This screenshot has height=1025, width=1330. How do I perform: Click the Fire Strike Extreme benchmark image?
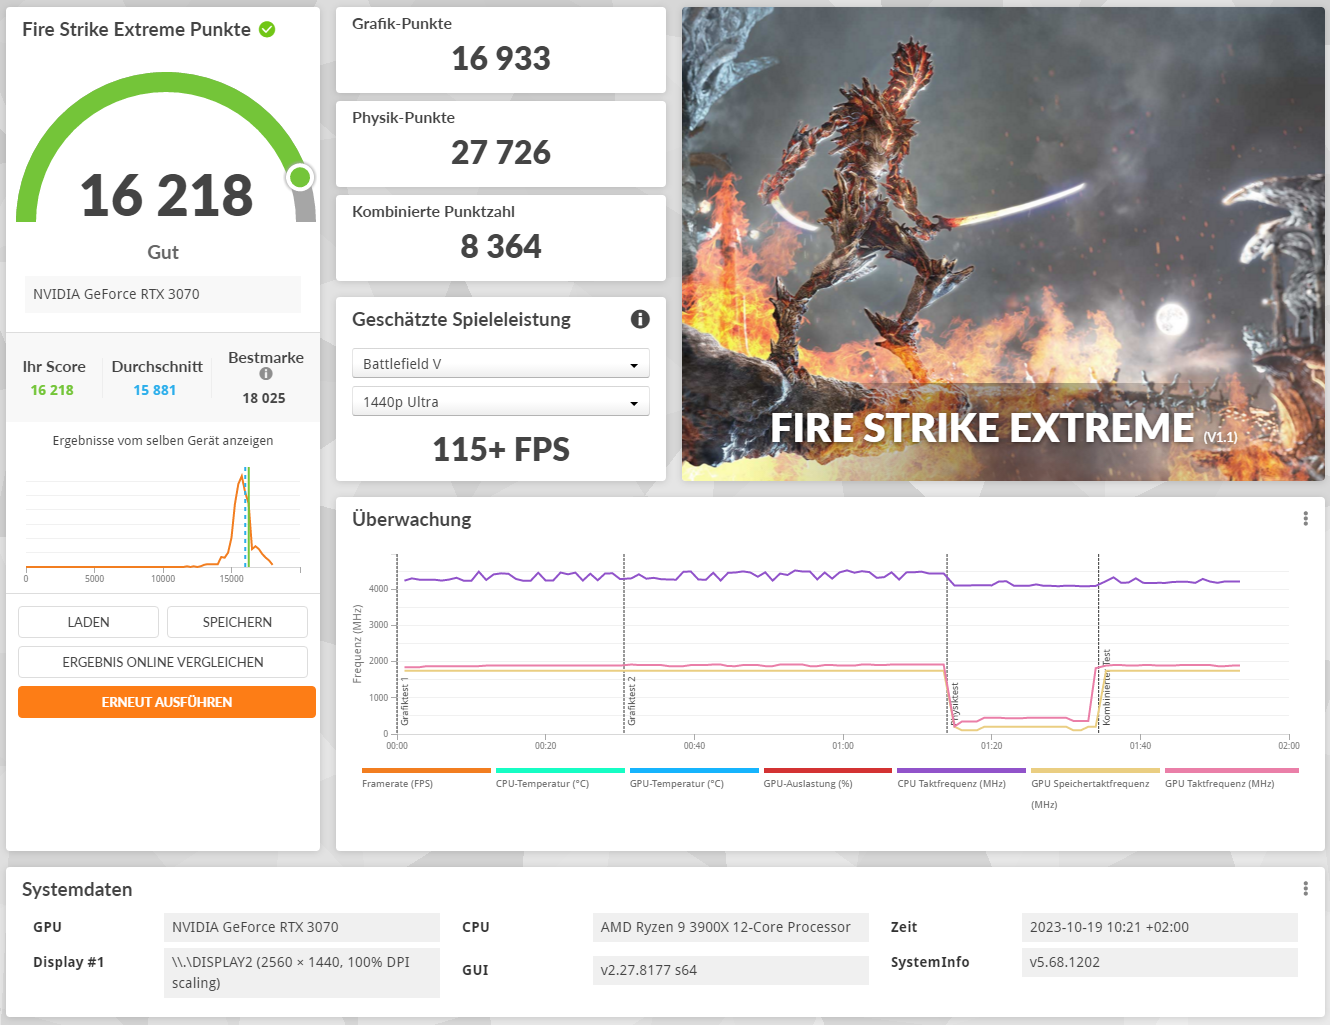1003,244
